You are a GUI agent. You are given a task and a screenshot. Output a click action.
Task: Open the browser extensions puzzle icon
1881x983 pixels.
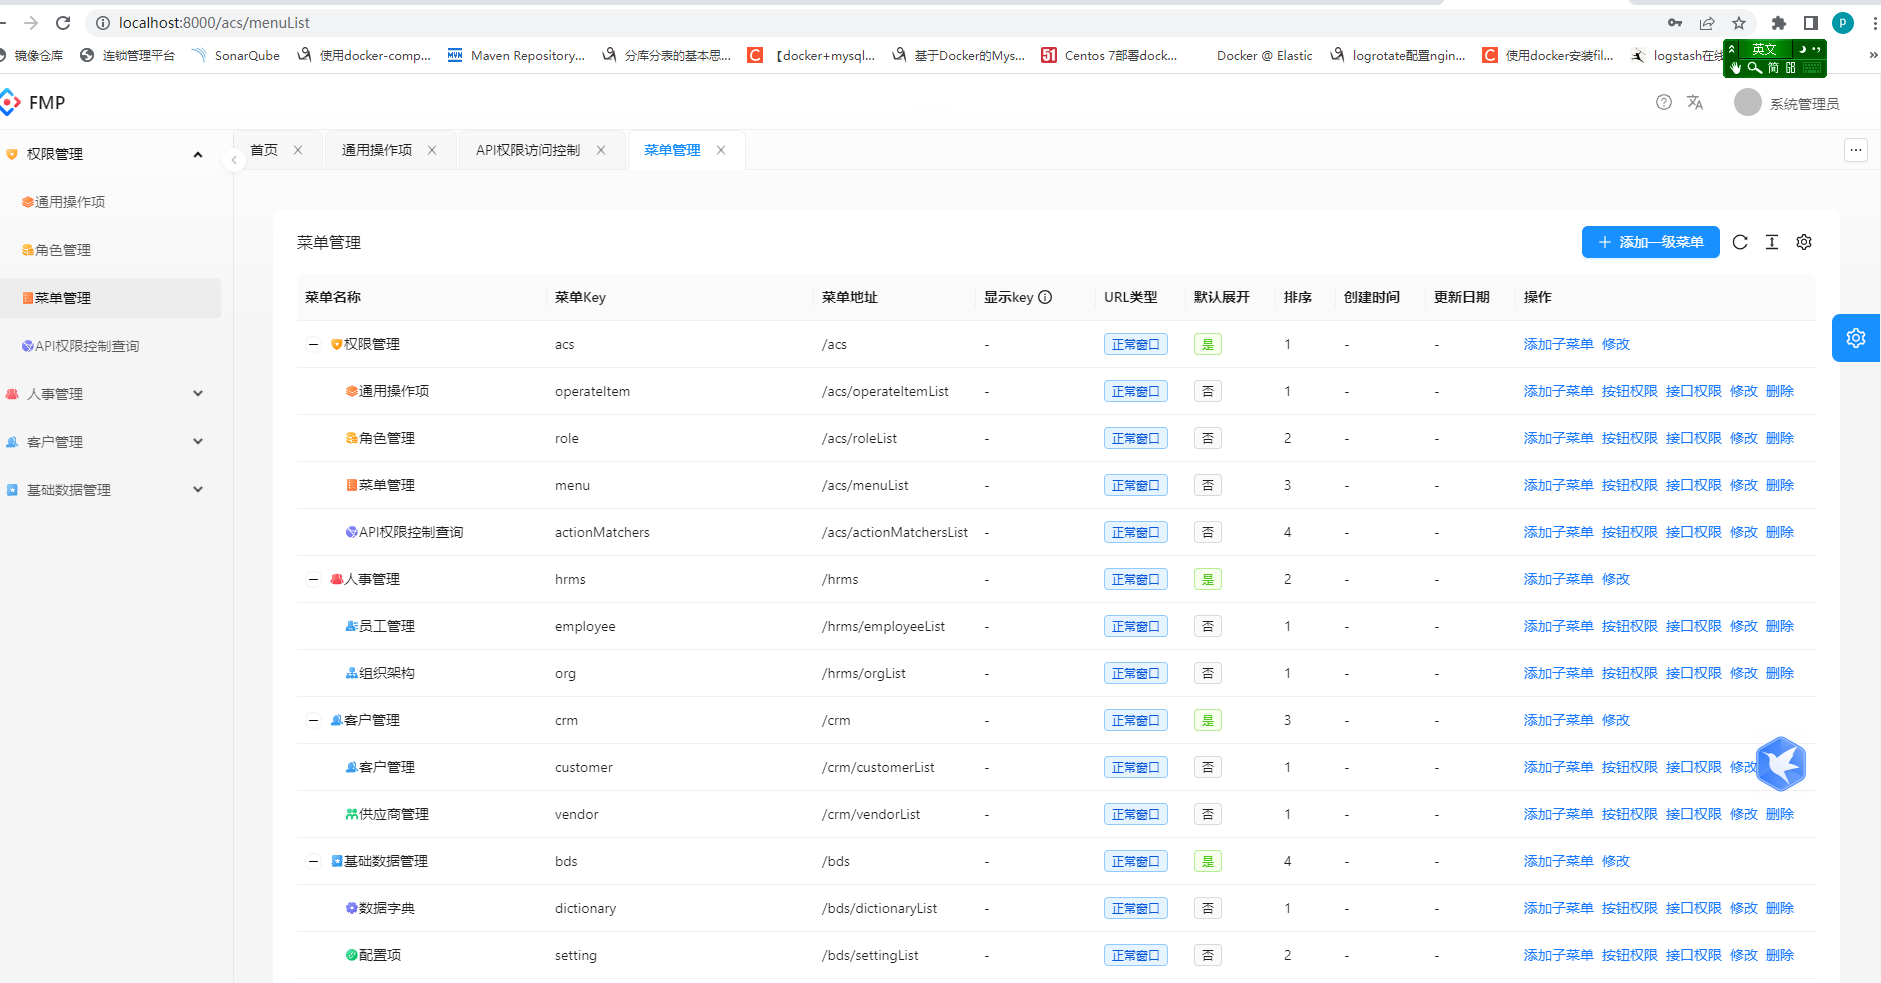tap(1778, 23)
